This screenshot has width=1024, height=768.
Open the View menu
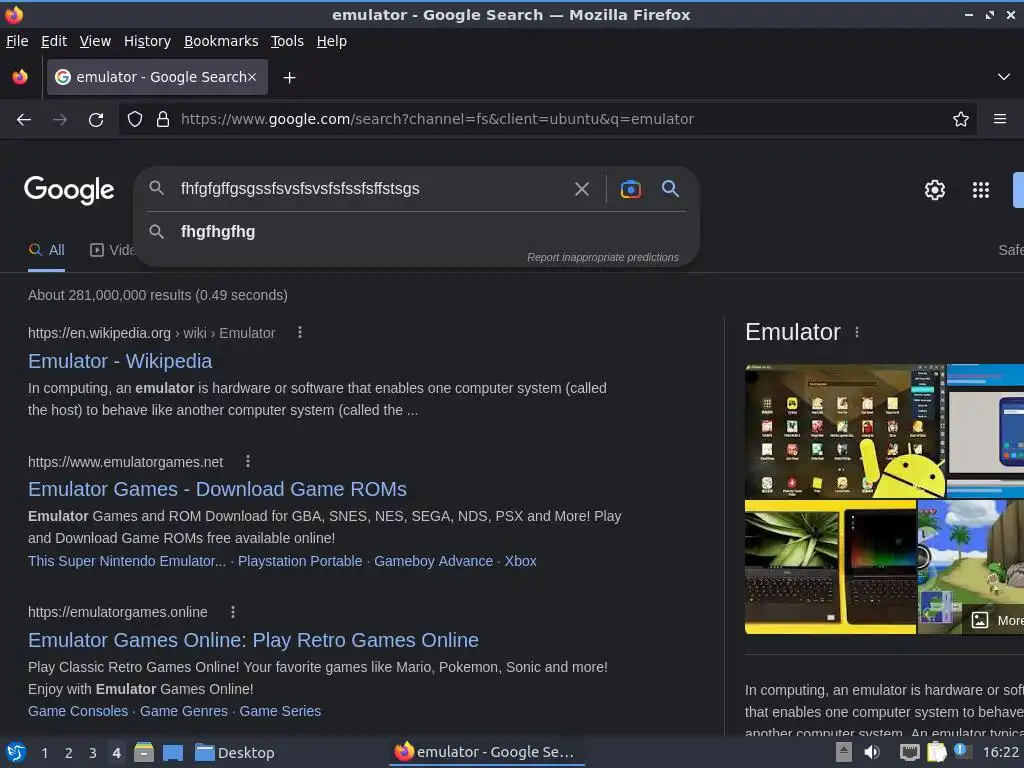[x=95, y=41]
